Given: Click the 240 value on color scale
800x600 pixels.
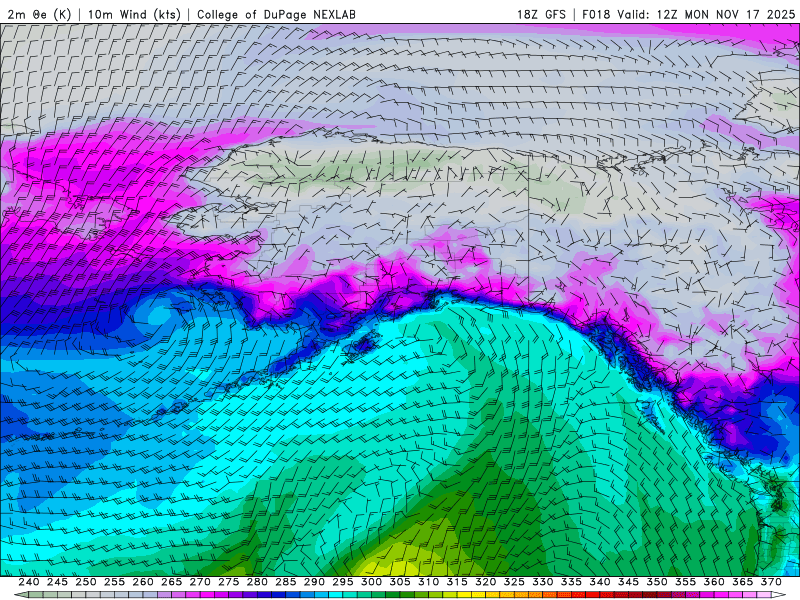Looking at the screenshot, I should pyautogui.click(x=29, y=582).
